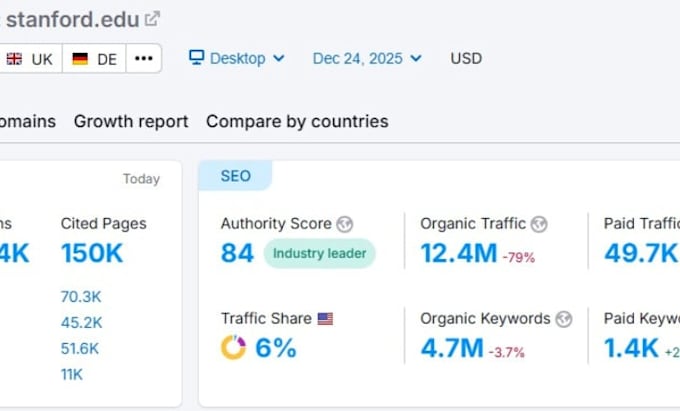The height and width of the screenshot is (411, 680).
Task: Switch to Growth report tab
Action: point(131,121)
